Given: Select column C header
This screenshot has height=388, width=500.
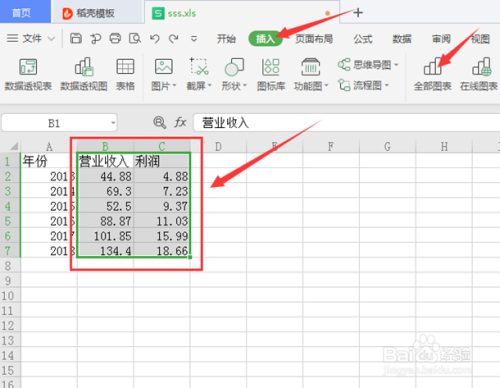Looking at the screenshot, I should [162, 146].
